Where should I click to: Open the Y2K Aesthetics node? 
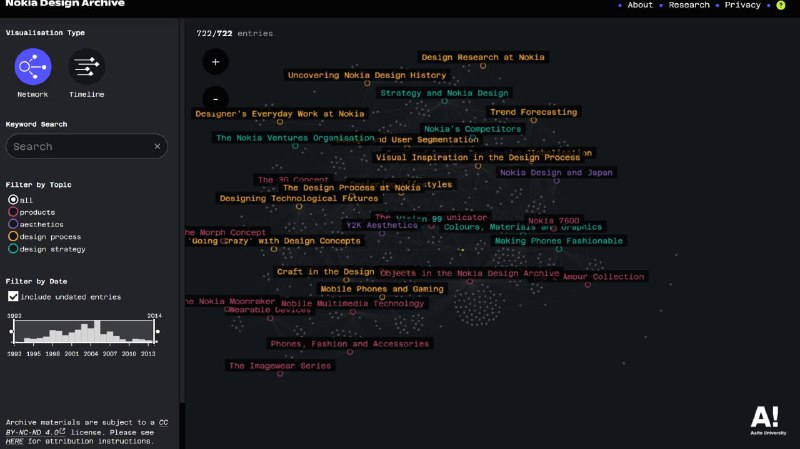382,225
